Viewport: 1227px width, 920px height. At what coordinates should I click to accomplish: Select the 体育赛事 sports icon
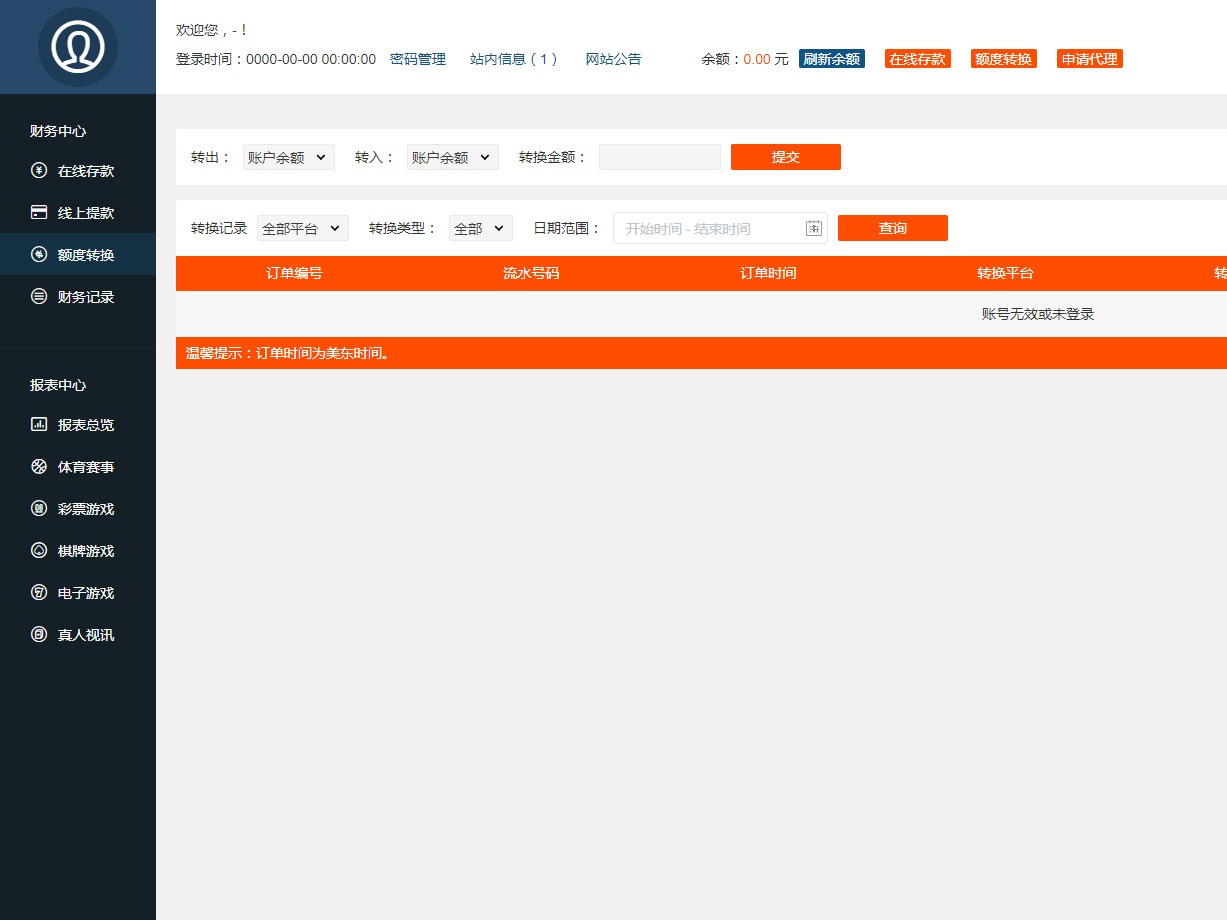point(37,466)
